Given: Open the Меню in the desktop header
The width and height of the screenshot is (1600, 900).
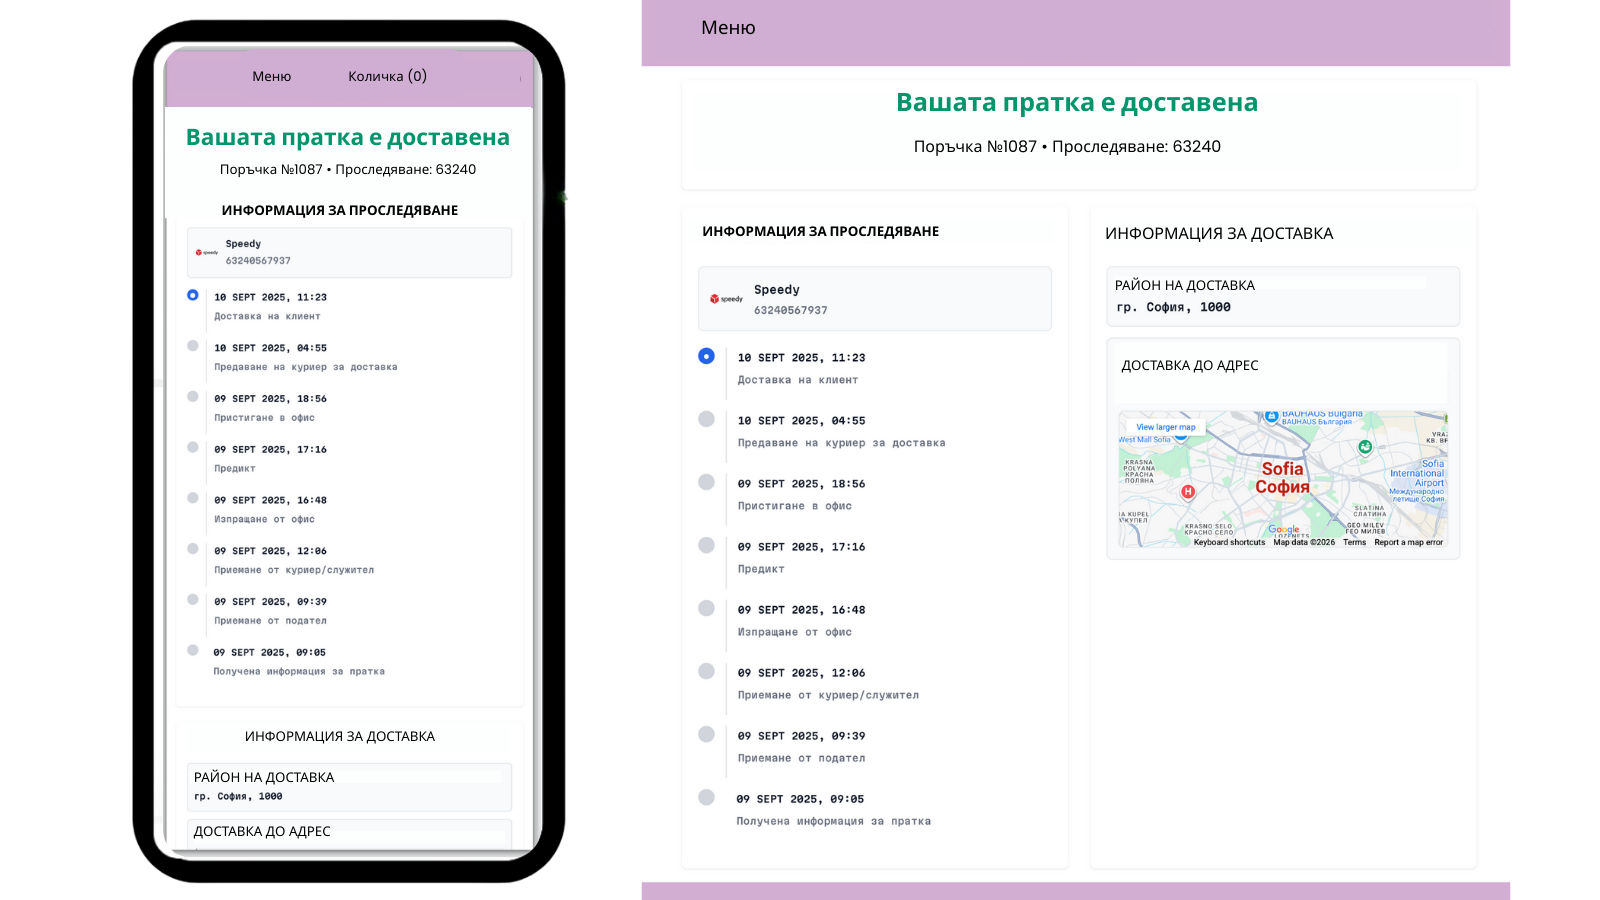Looking at the screenshot, I should [727, 27].
